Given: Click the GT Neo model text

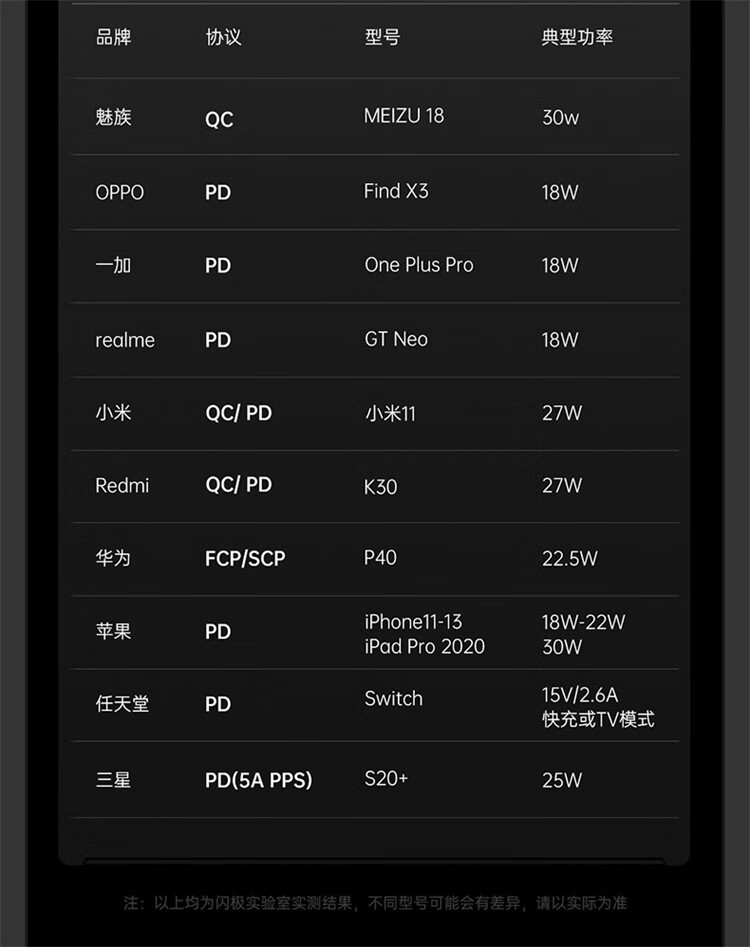Looking at the screenshot, I should tap(396, 339).
